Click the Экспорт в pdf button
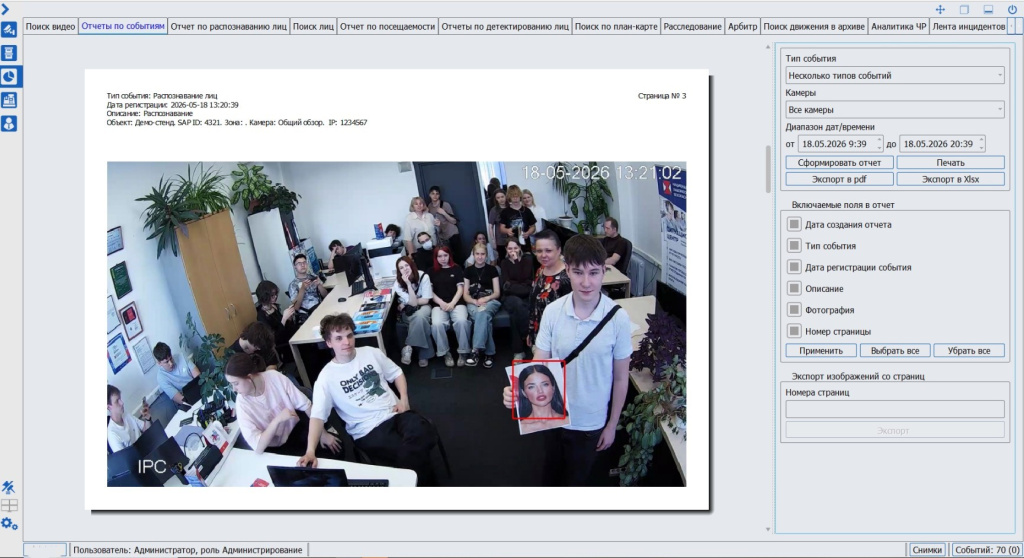 pyautogui.click(x=839, y=179)
